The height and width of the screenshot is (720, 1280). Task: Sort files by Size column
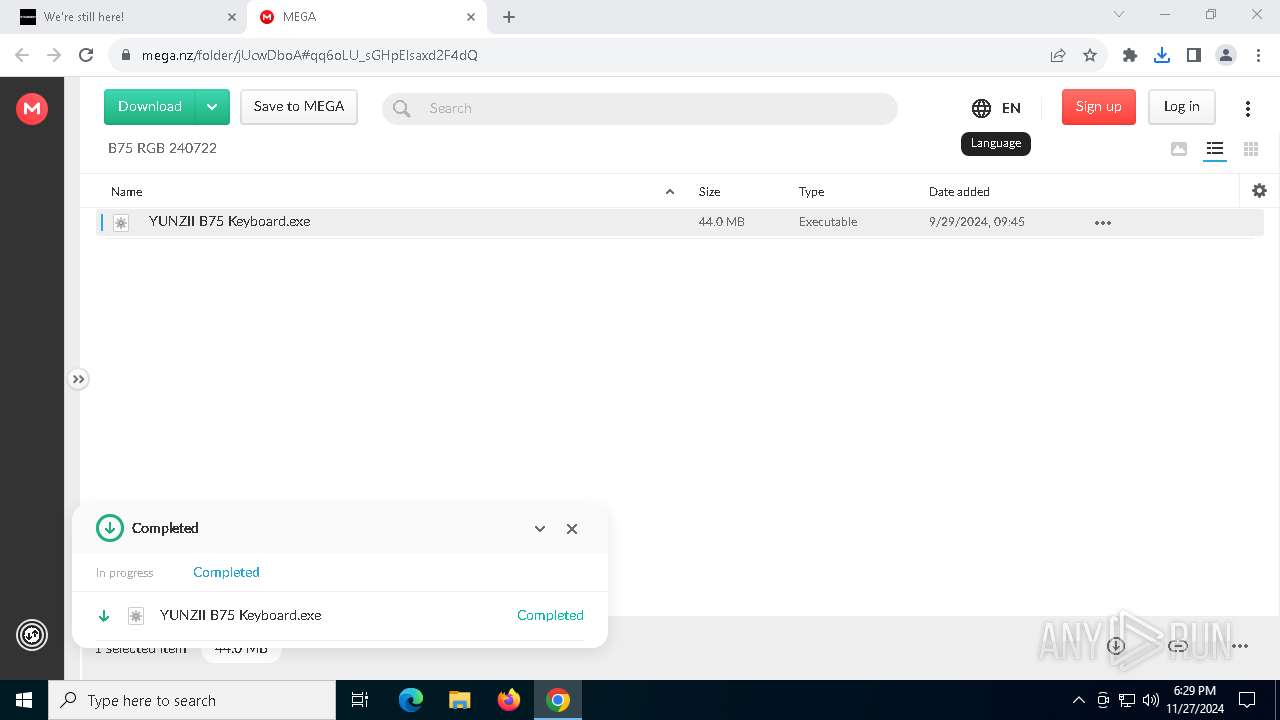point(710,192)
